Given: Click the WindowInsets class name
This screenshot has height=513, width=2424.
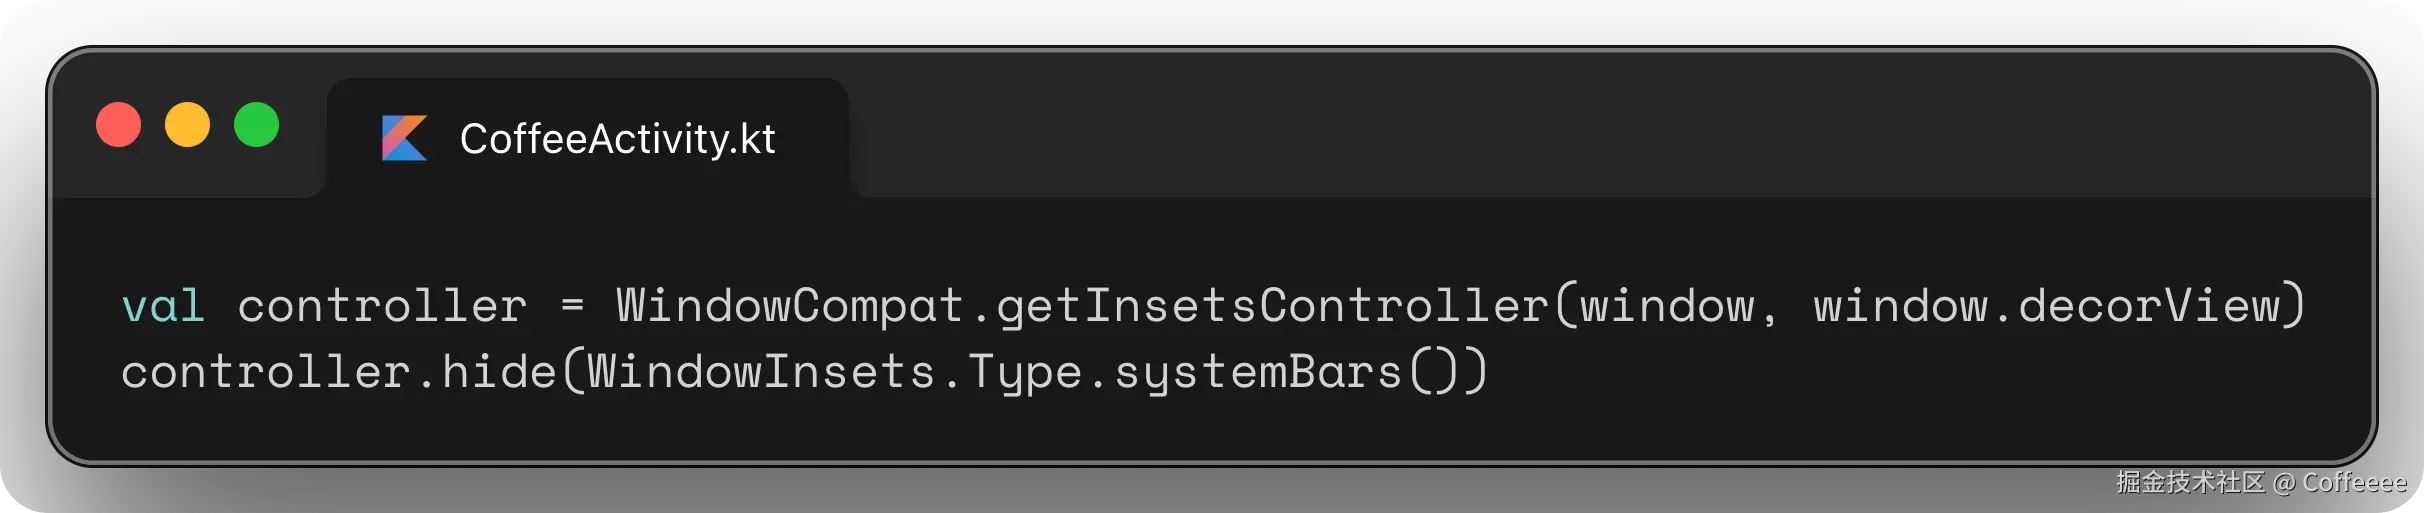Looking at the screenshot, I should click(760, 372).
